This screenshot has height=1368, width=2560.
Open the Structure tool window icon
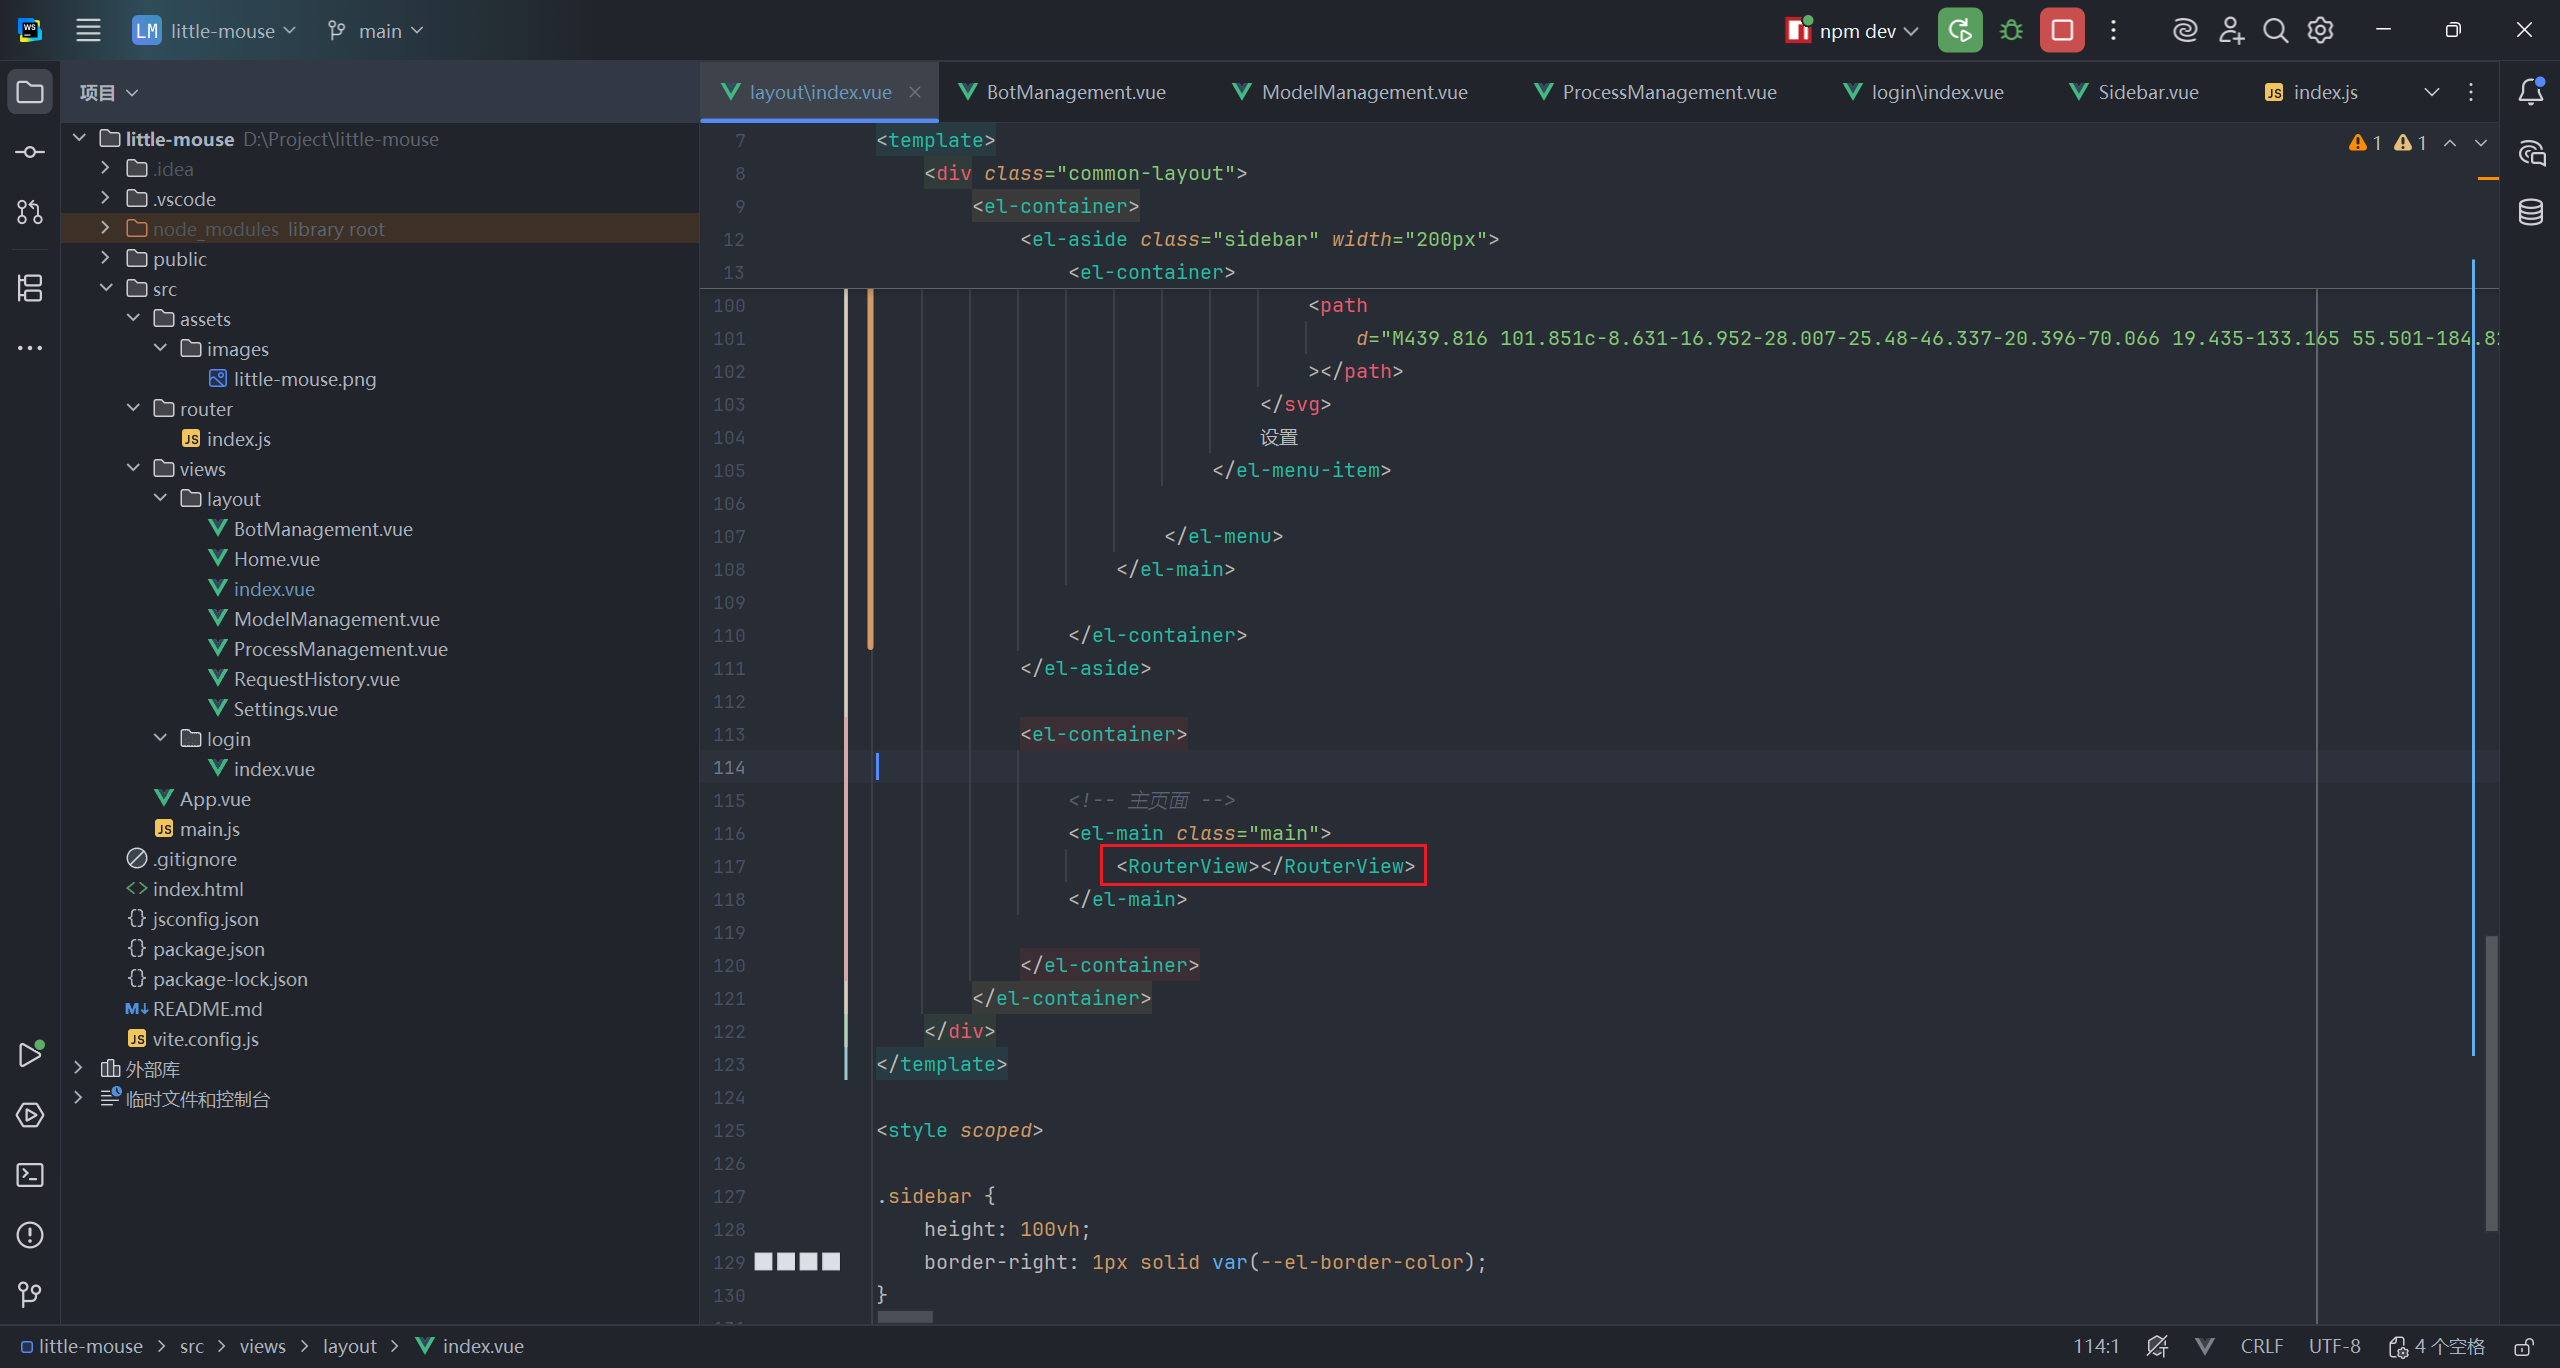pos(30,288)
